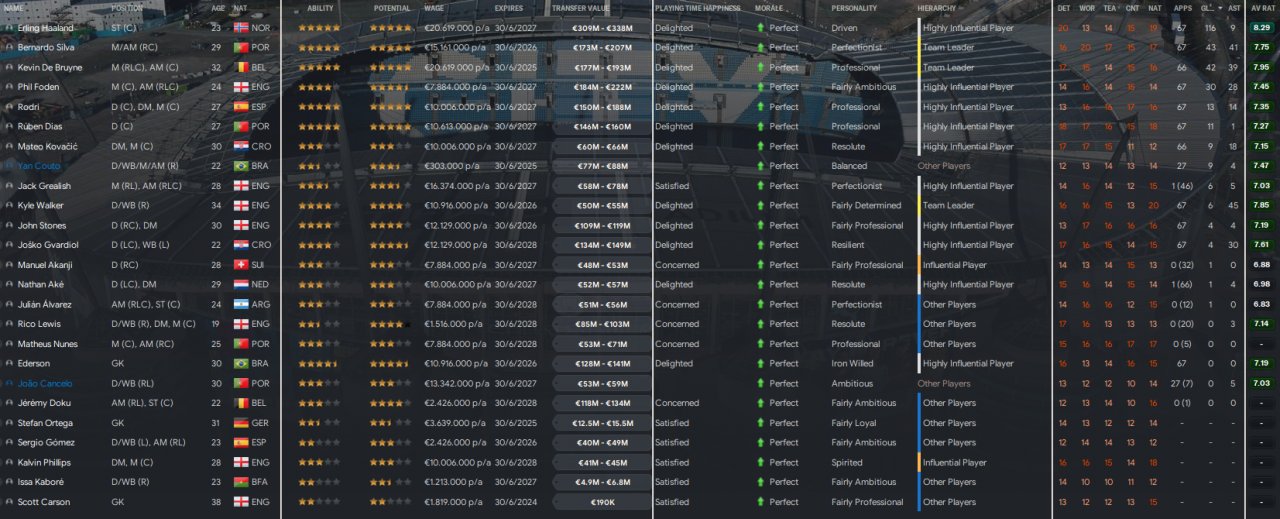Click the Burkina Faso flag in Issa Kaboré's row
This screenshot has height=519, width=1280.
pos(240,482)
